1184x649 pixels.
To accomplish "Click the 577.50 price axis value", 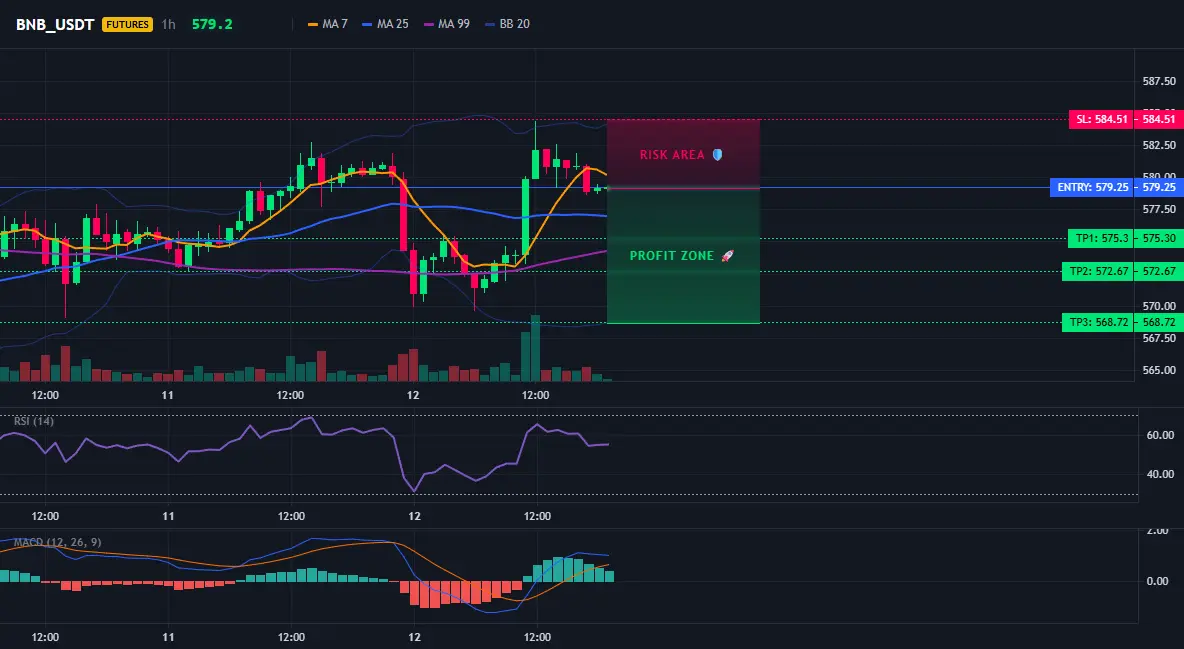I will [1159, 209].
